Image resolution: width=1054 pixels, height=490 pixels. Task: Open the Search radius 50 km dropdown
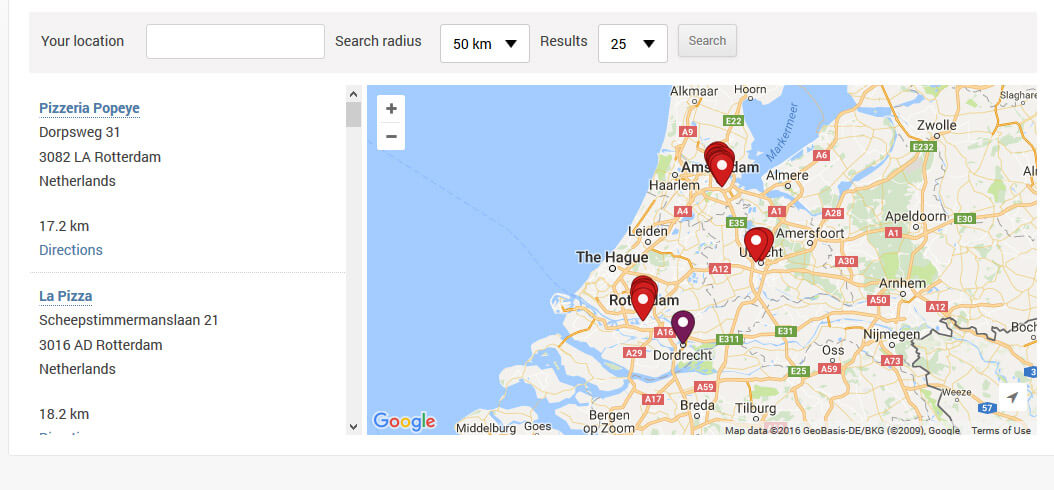[485, 44]
